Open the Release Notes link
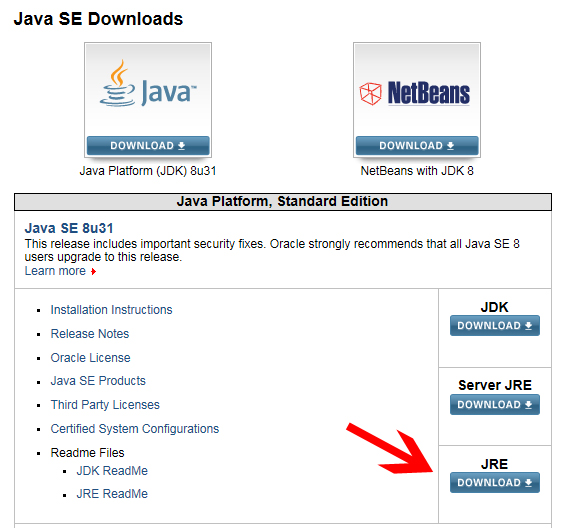562x528 pixels. coord(90,334)
